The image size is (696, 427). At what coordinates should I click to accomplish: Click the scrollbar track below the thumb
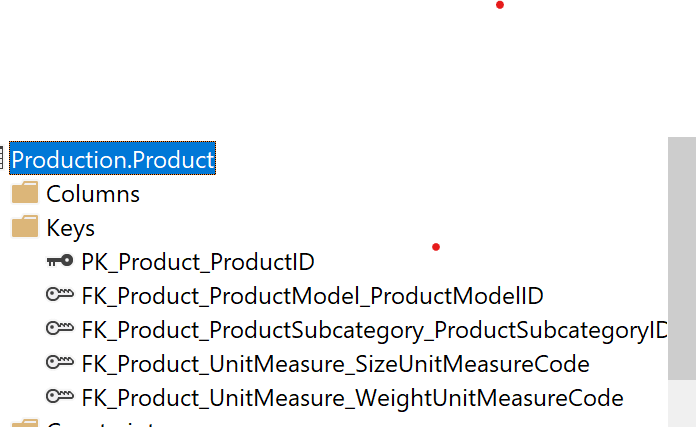[x=682, y=403]
